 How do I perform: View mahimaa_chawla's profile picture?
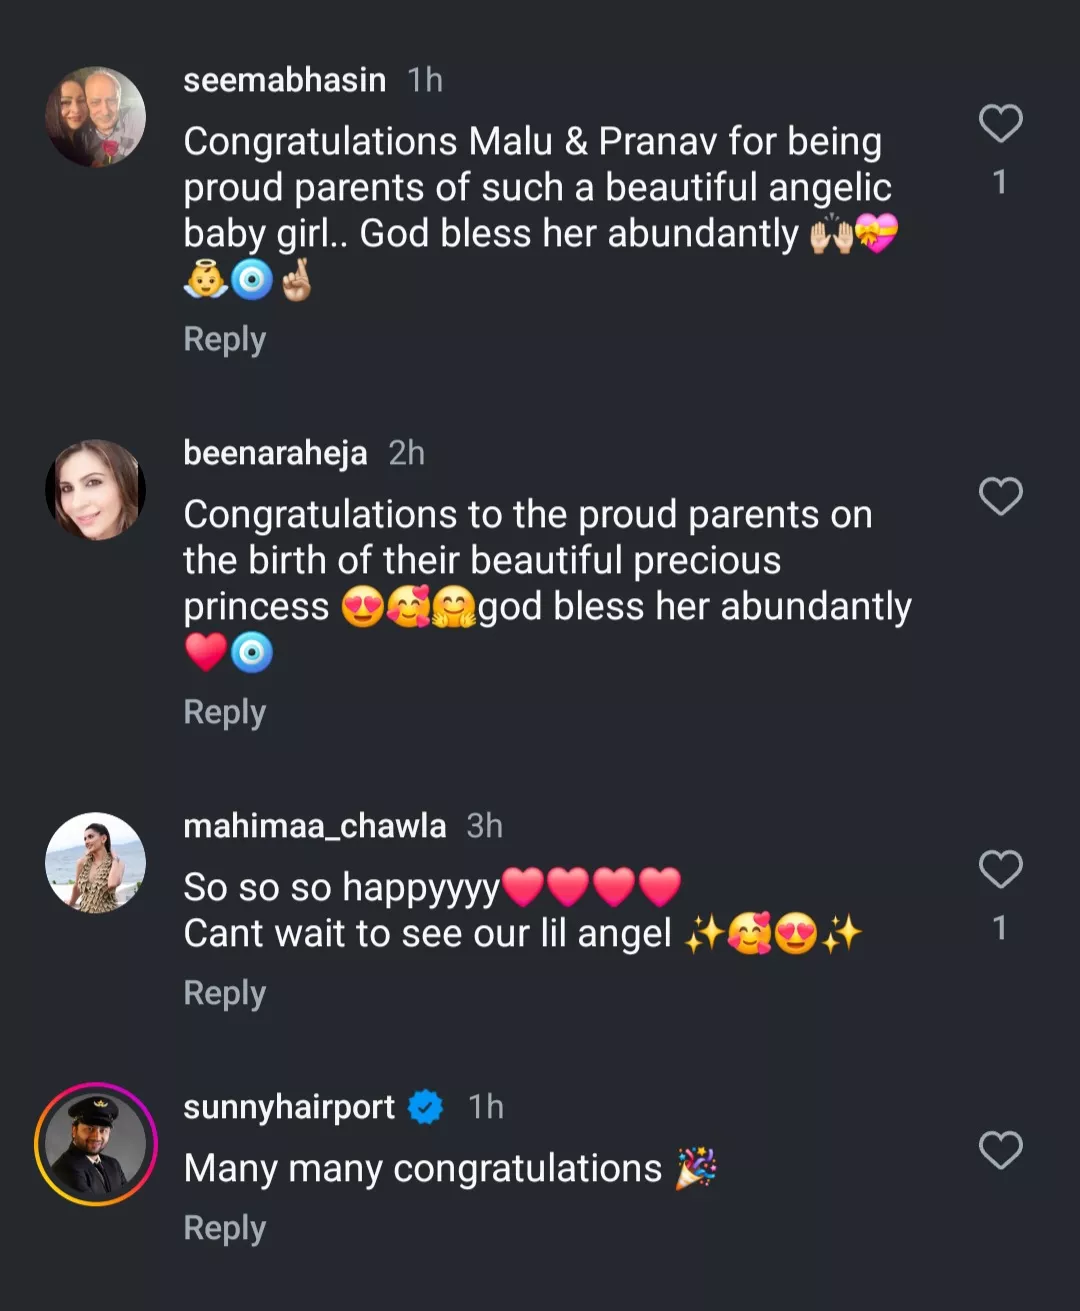tap(96, 862)
